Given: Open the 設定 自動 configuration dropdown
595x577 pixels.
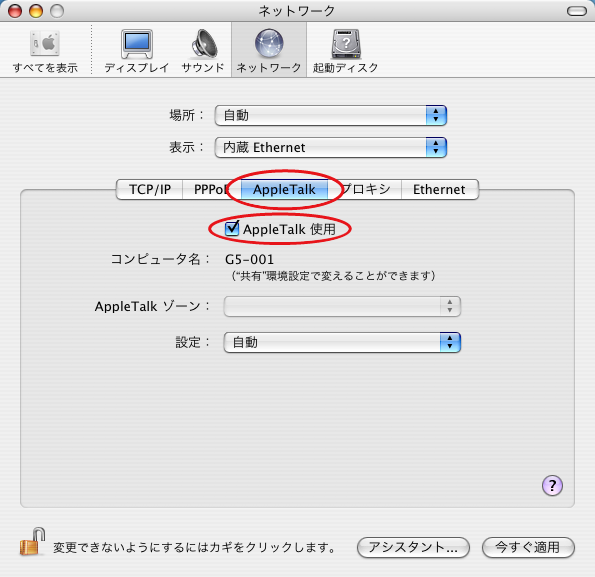Looking at the screenshot, I should (x=342, y=343).
